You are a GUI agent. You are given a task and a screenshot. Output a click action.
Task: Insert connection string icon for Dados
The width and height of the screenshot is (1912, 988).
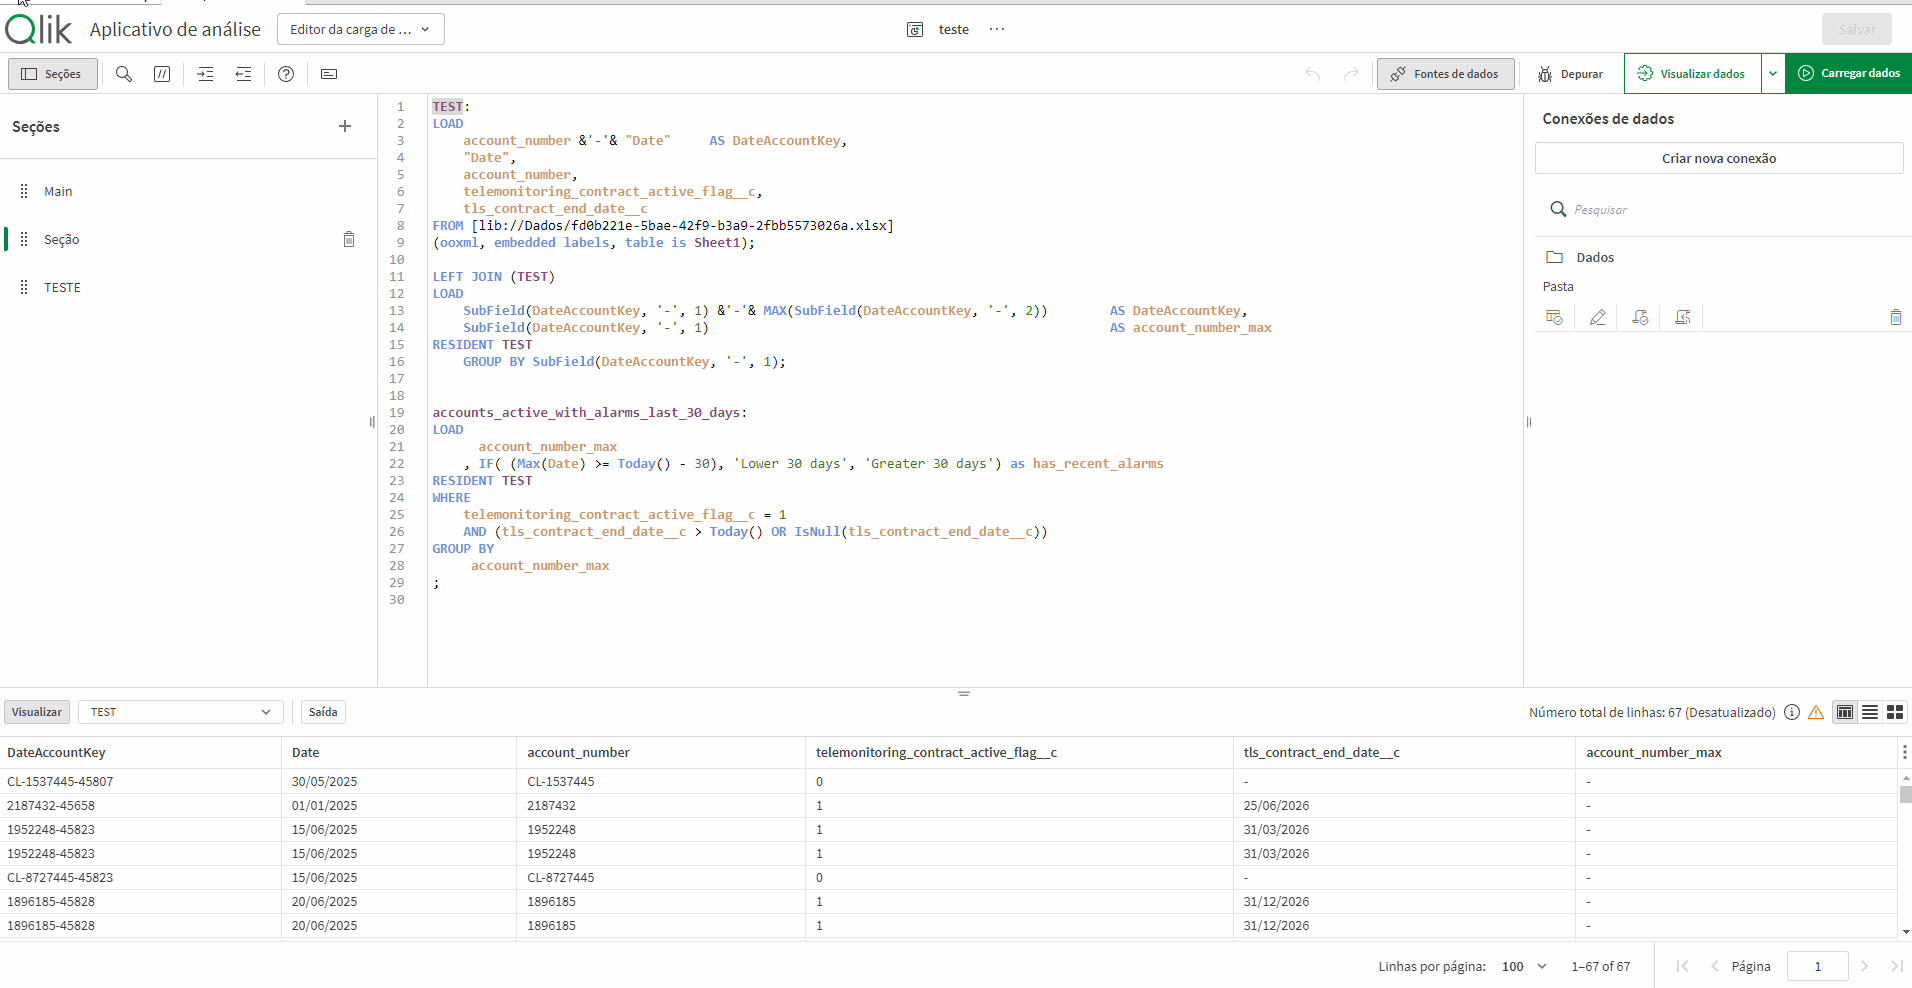pyautogui.click(x=1640, y=317)
